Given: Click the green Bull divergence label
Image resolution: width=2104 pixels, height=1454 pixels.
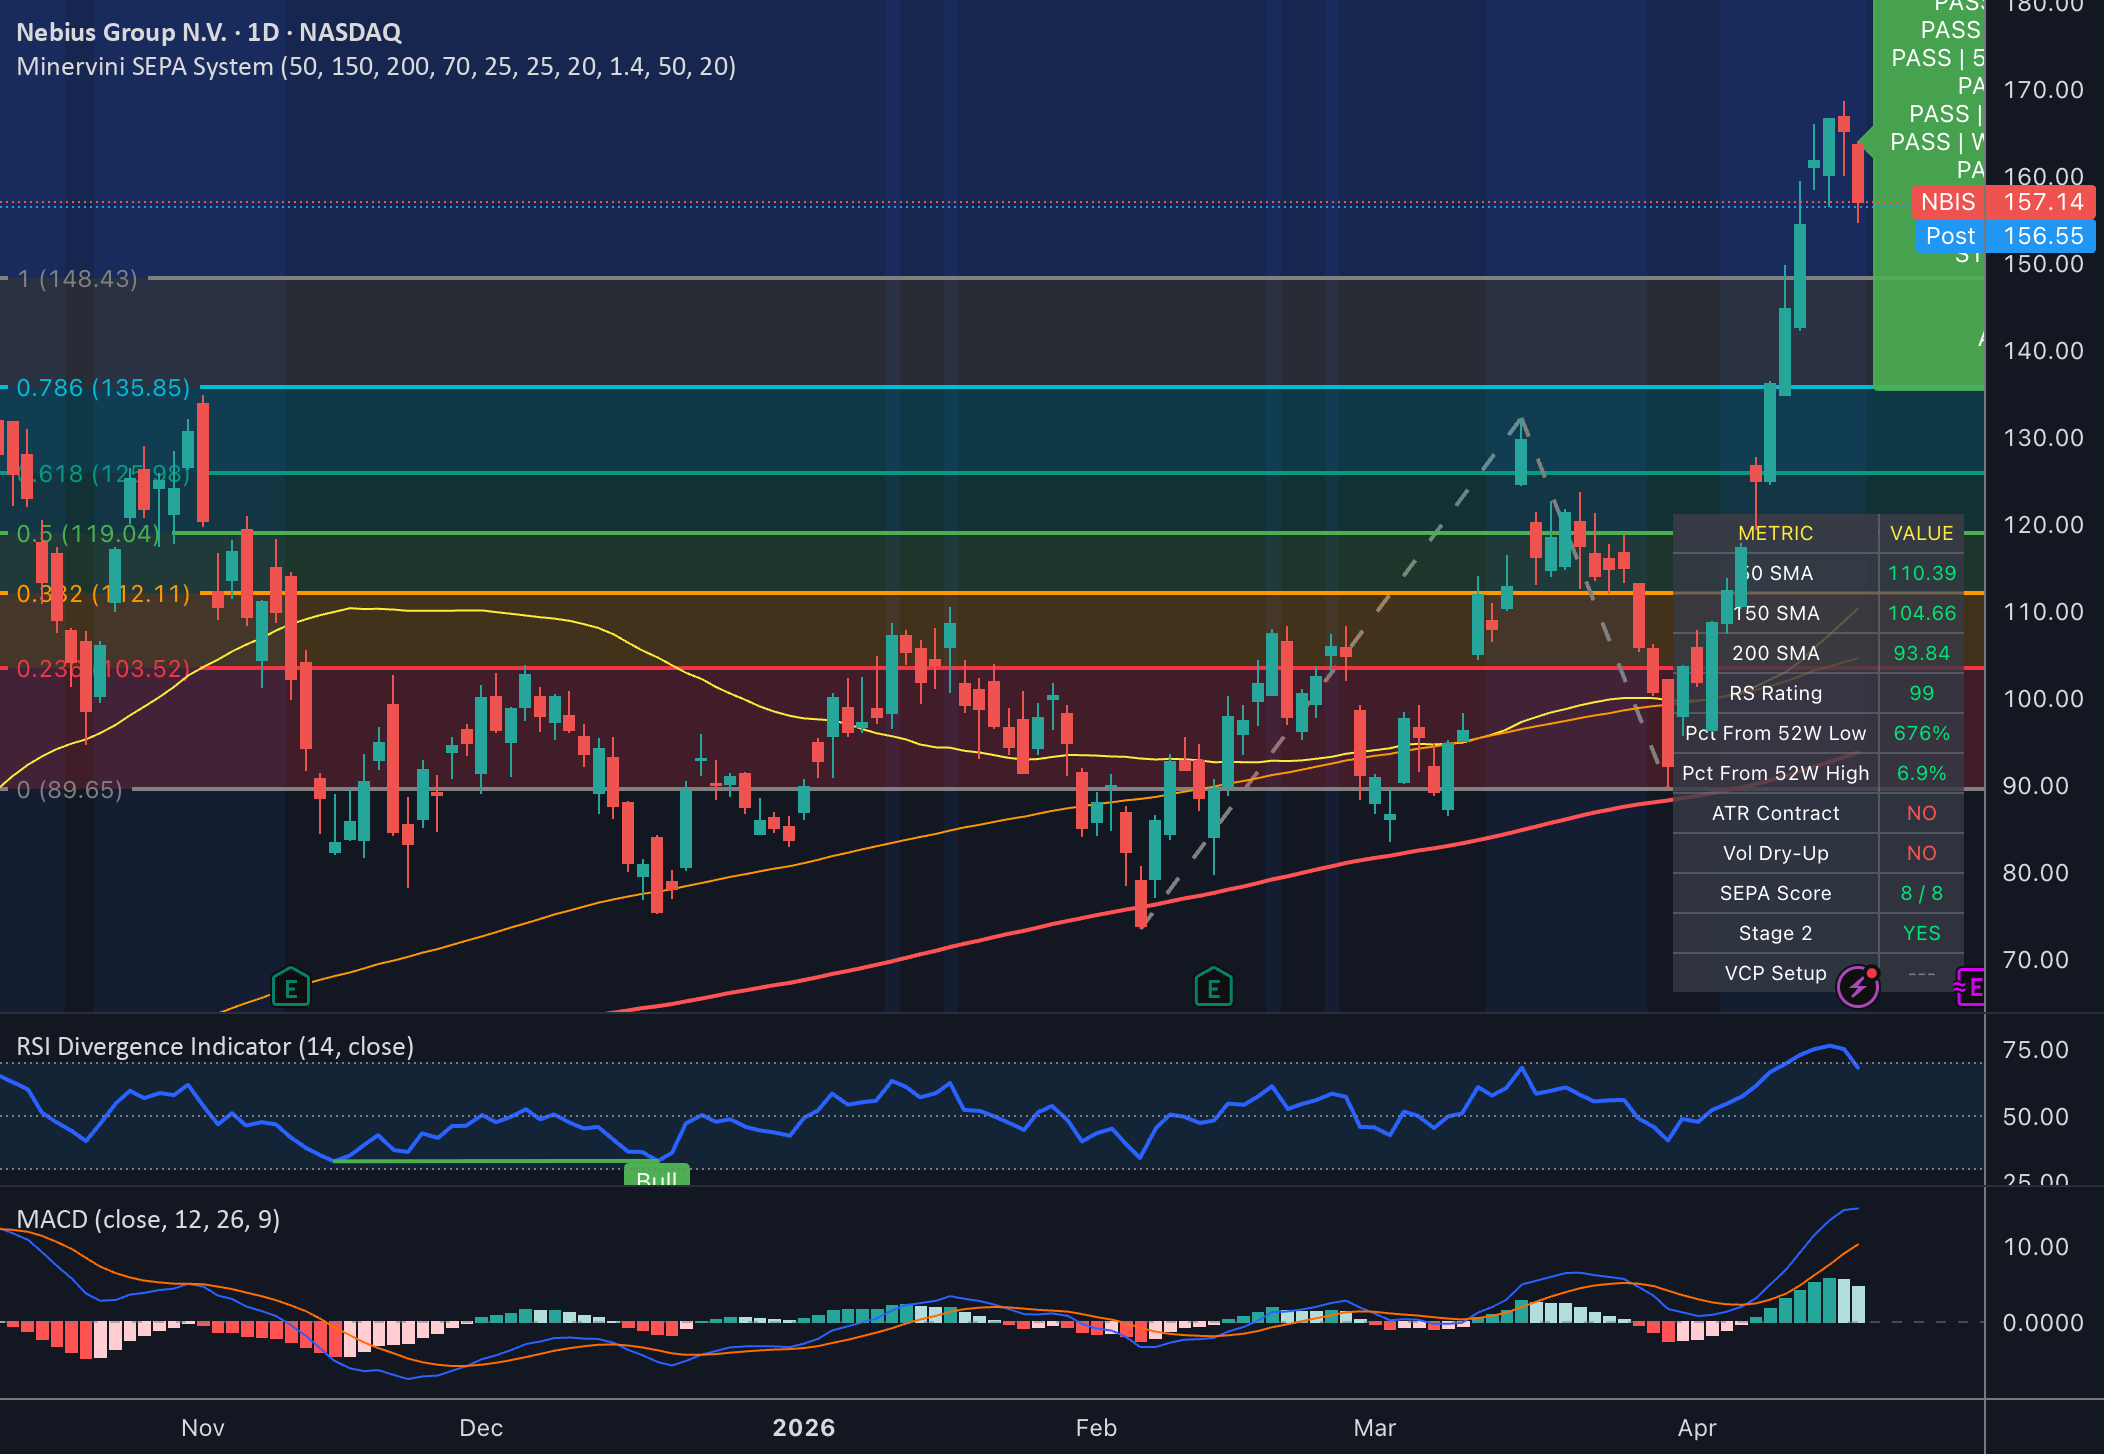Looking at the screenshot, I should point(657,1176).
